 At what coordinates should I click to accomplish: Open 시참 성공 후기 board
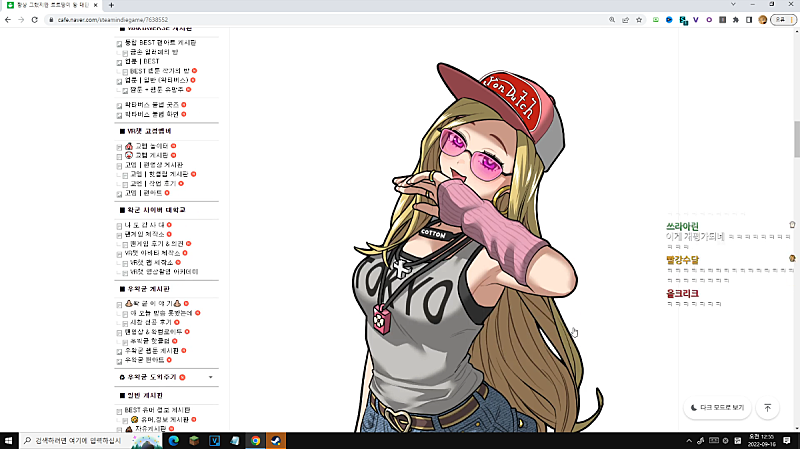coord(151,322)
